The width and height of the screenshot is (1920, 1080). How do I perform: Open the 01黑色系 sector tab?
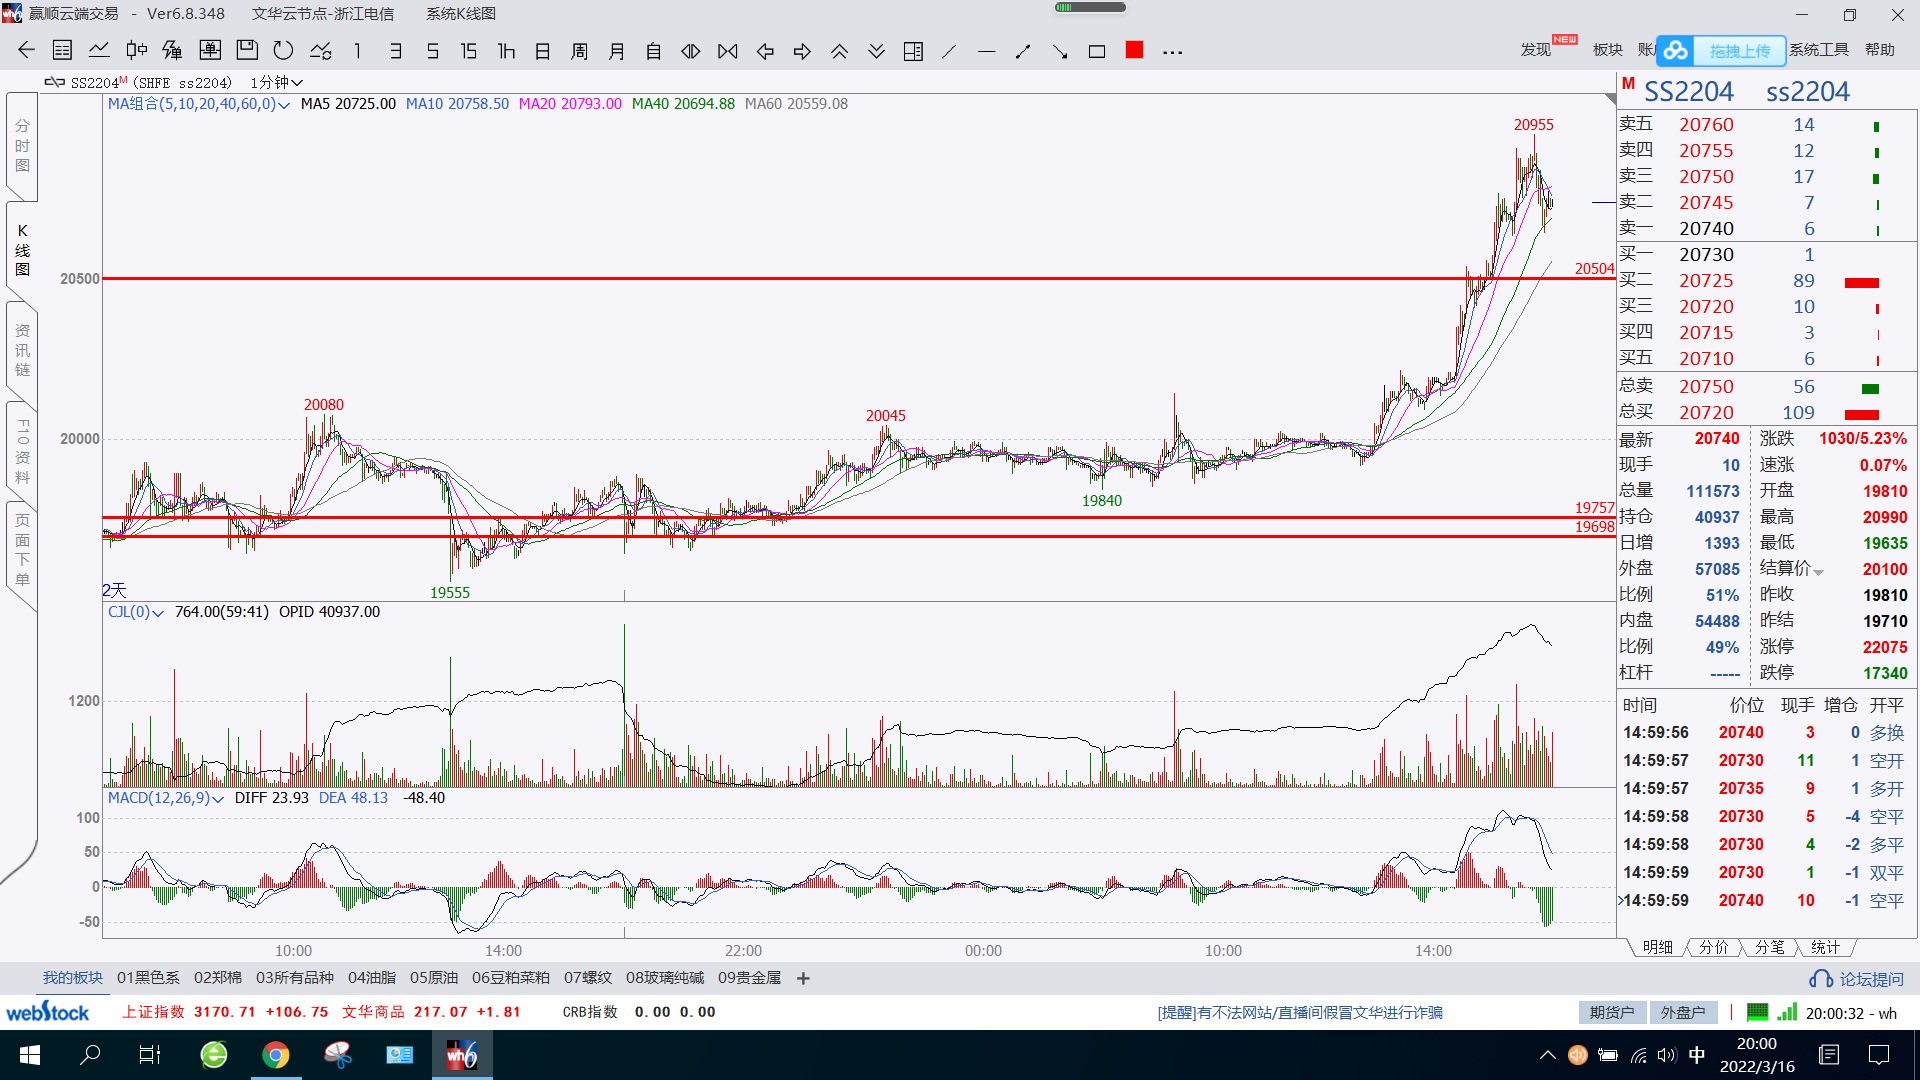148,978
